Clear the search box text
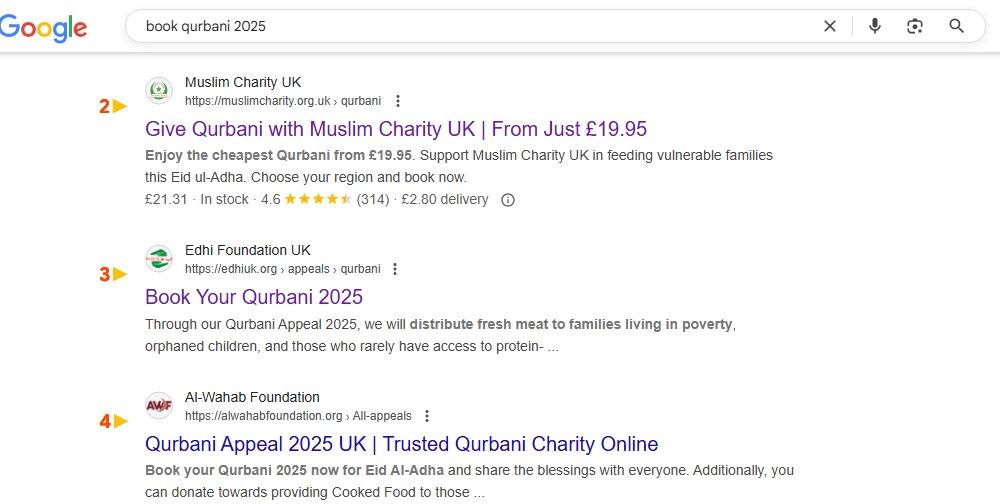 click(x=829, y=27)
